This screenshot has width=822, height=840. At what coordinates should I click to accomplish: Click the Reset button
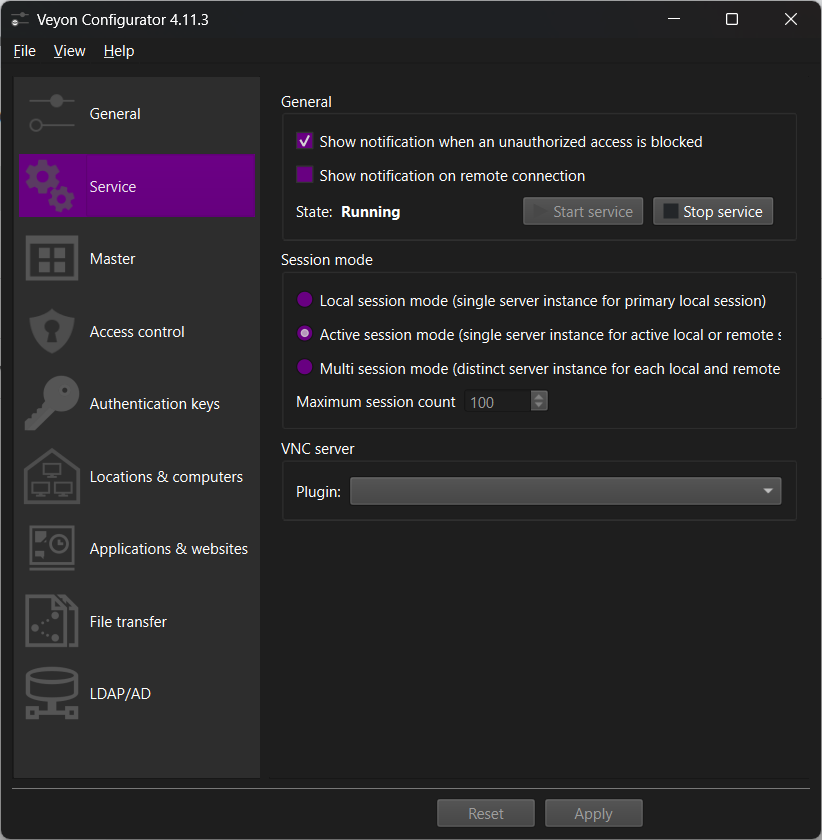486,813
